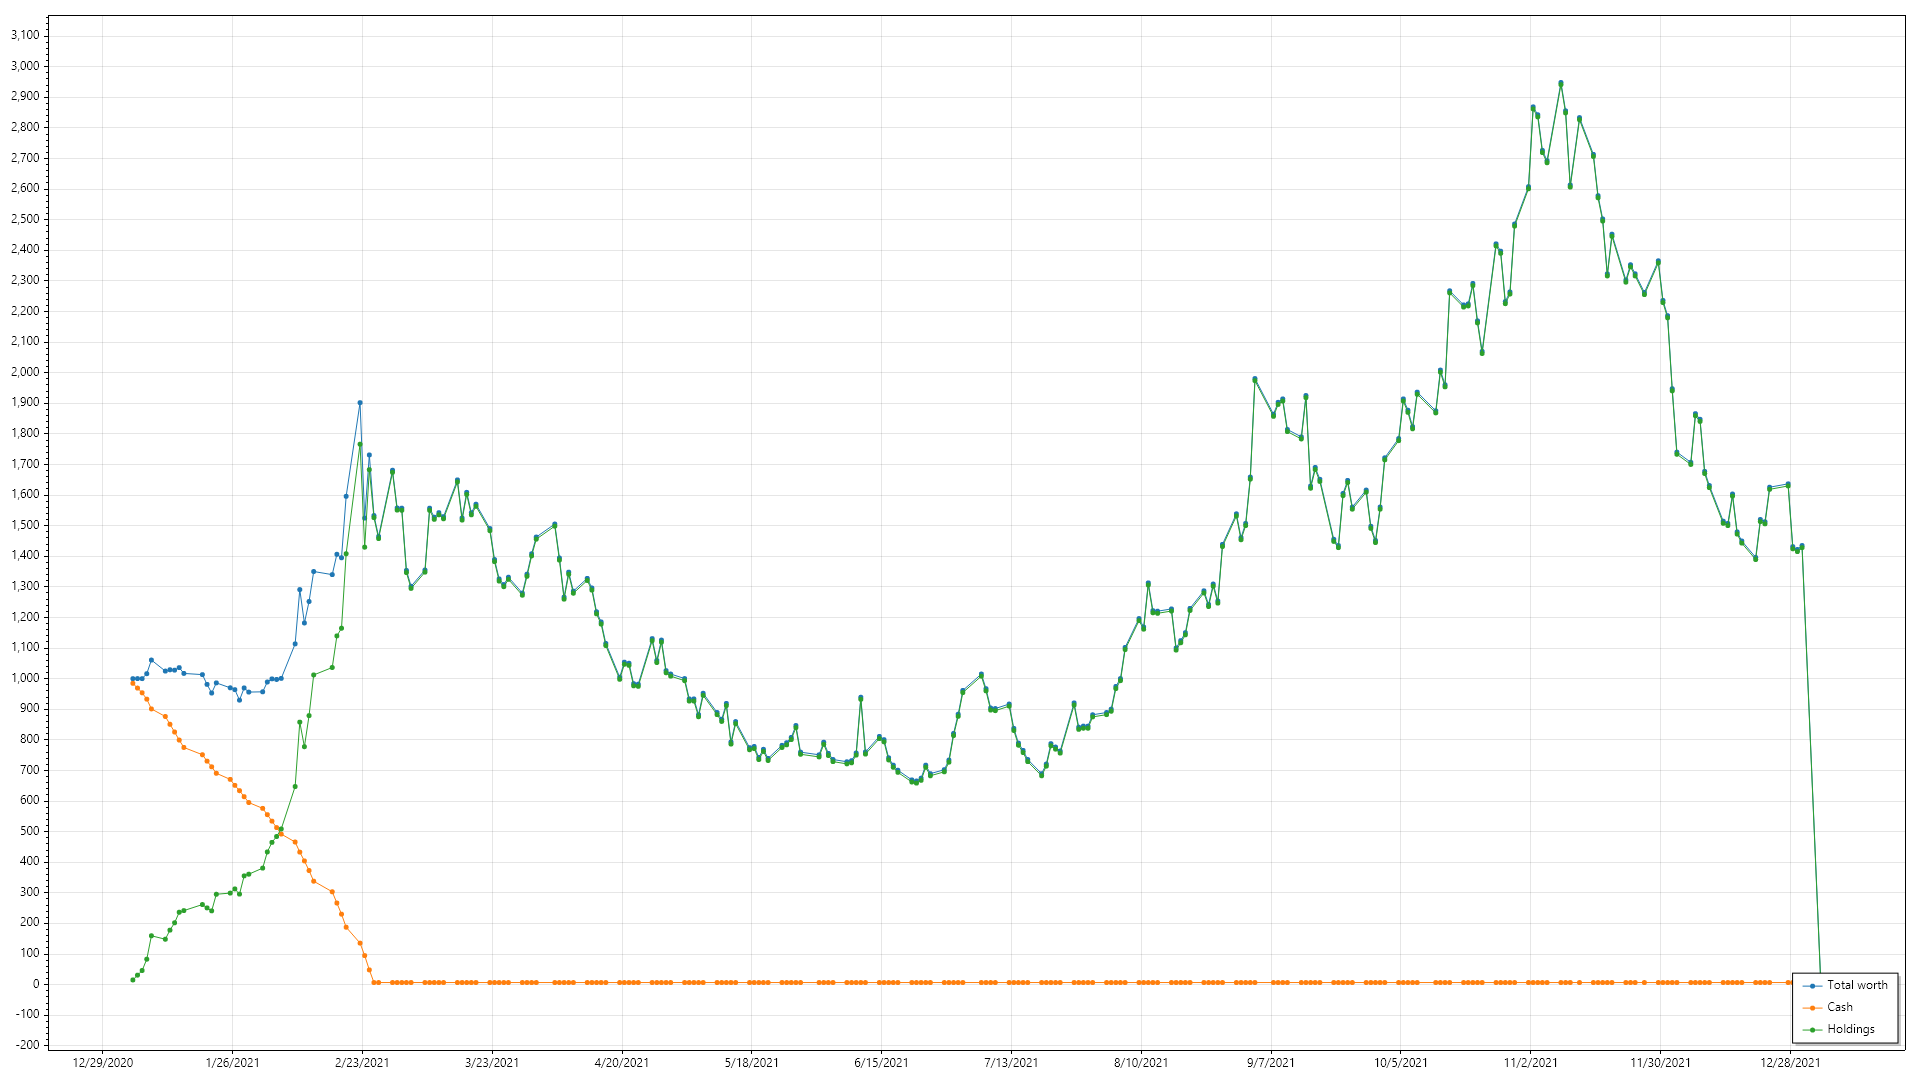The height and width of the screenshot is (1080, 1920).
Task: Click the -200 y-axis label
Action: click(28, 1045)
